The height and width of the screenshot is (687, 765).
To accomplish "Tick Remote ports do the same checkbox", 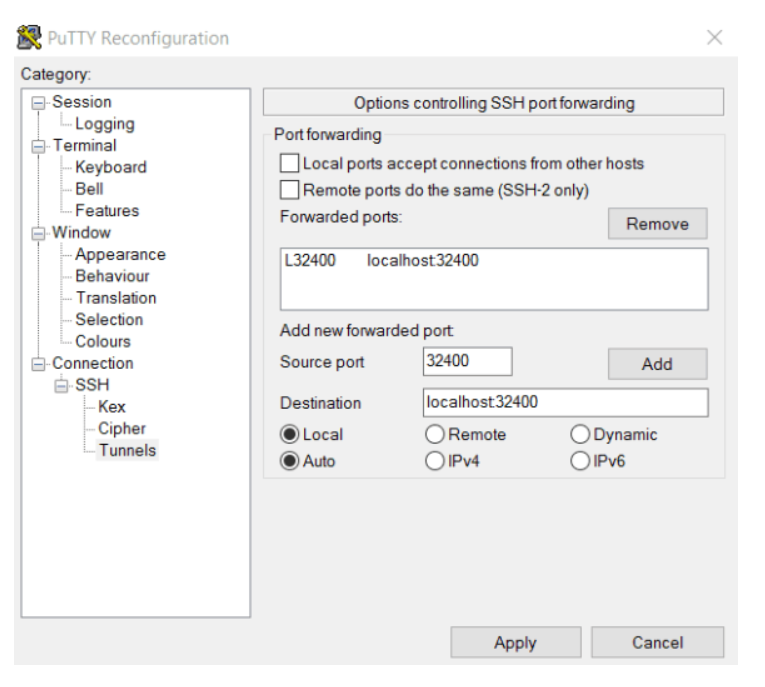I will click(x=289, y=190).
